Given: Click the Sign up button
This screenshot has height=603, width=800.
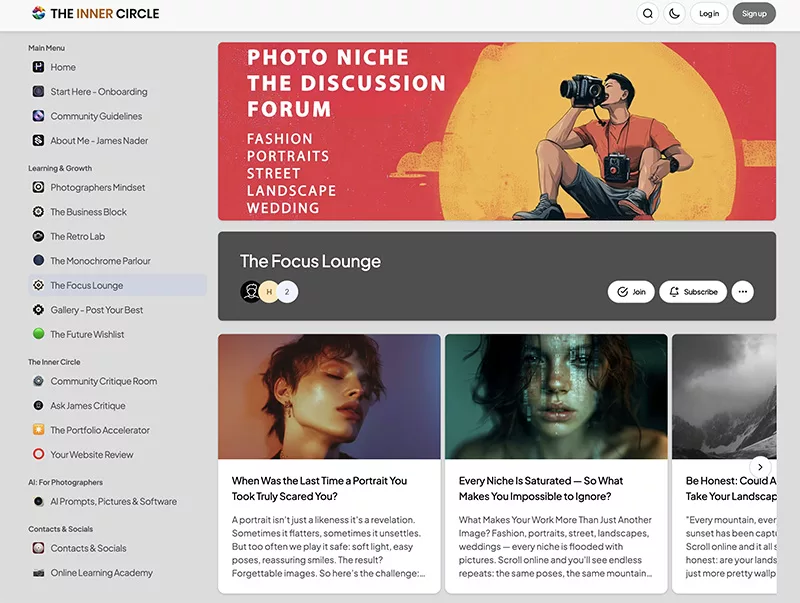Looking at the screenshot, I should point(755,13).
